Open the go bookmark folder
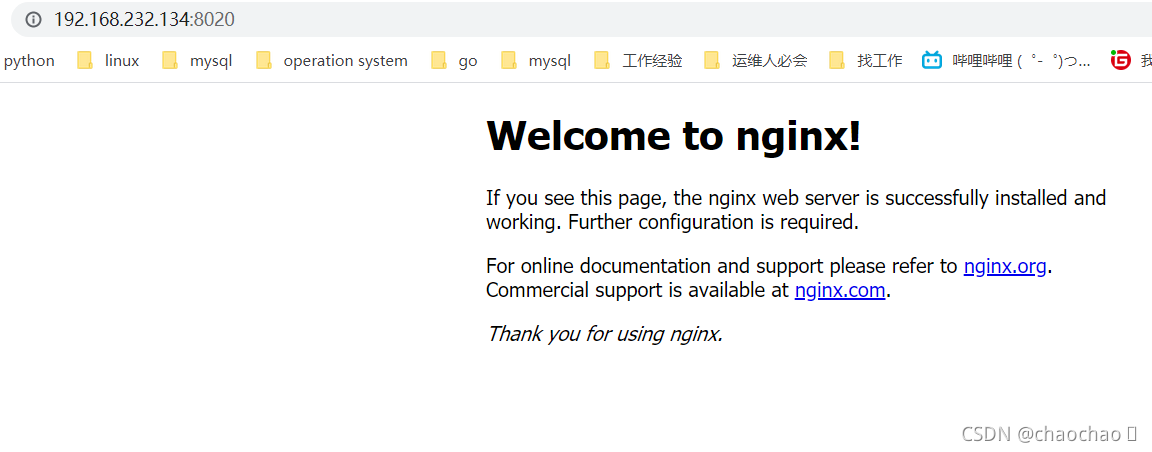Screen dimensions: 1152x452 (x=455, y=61)
